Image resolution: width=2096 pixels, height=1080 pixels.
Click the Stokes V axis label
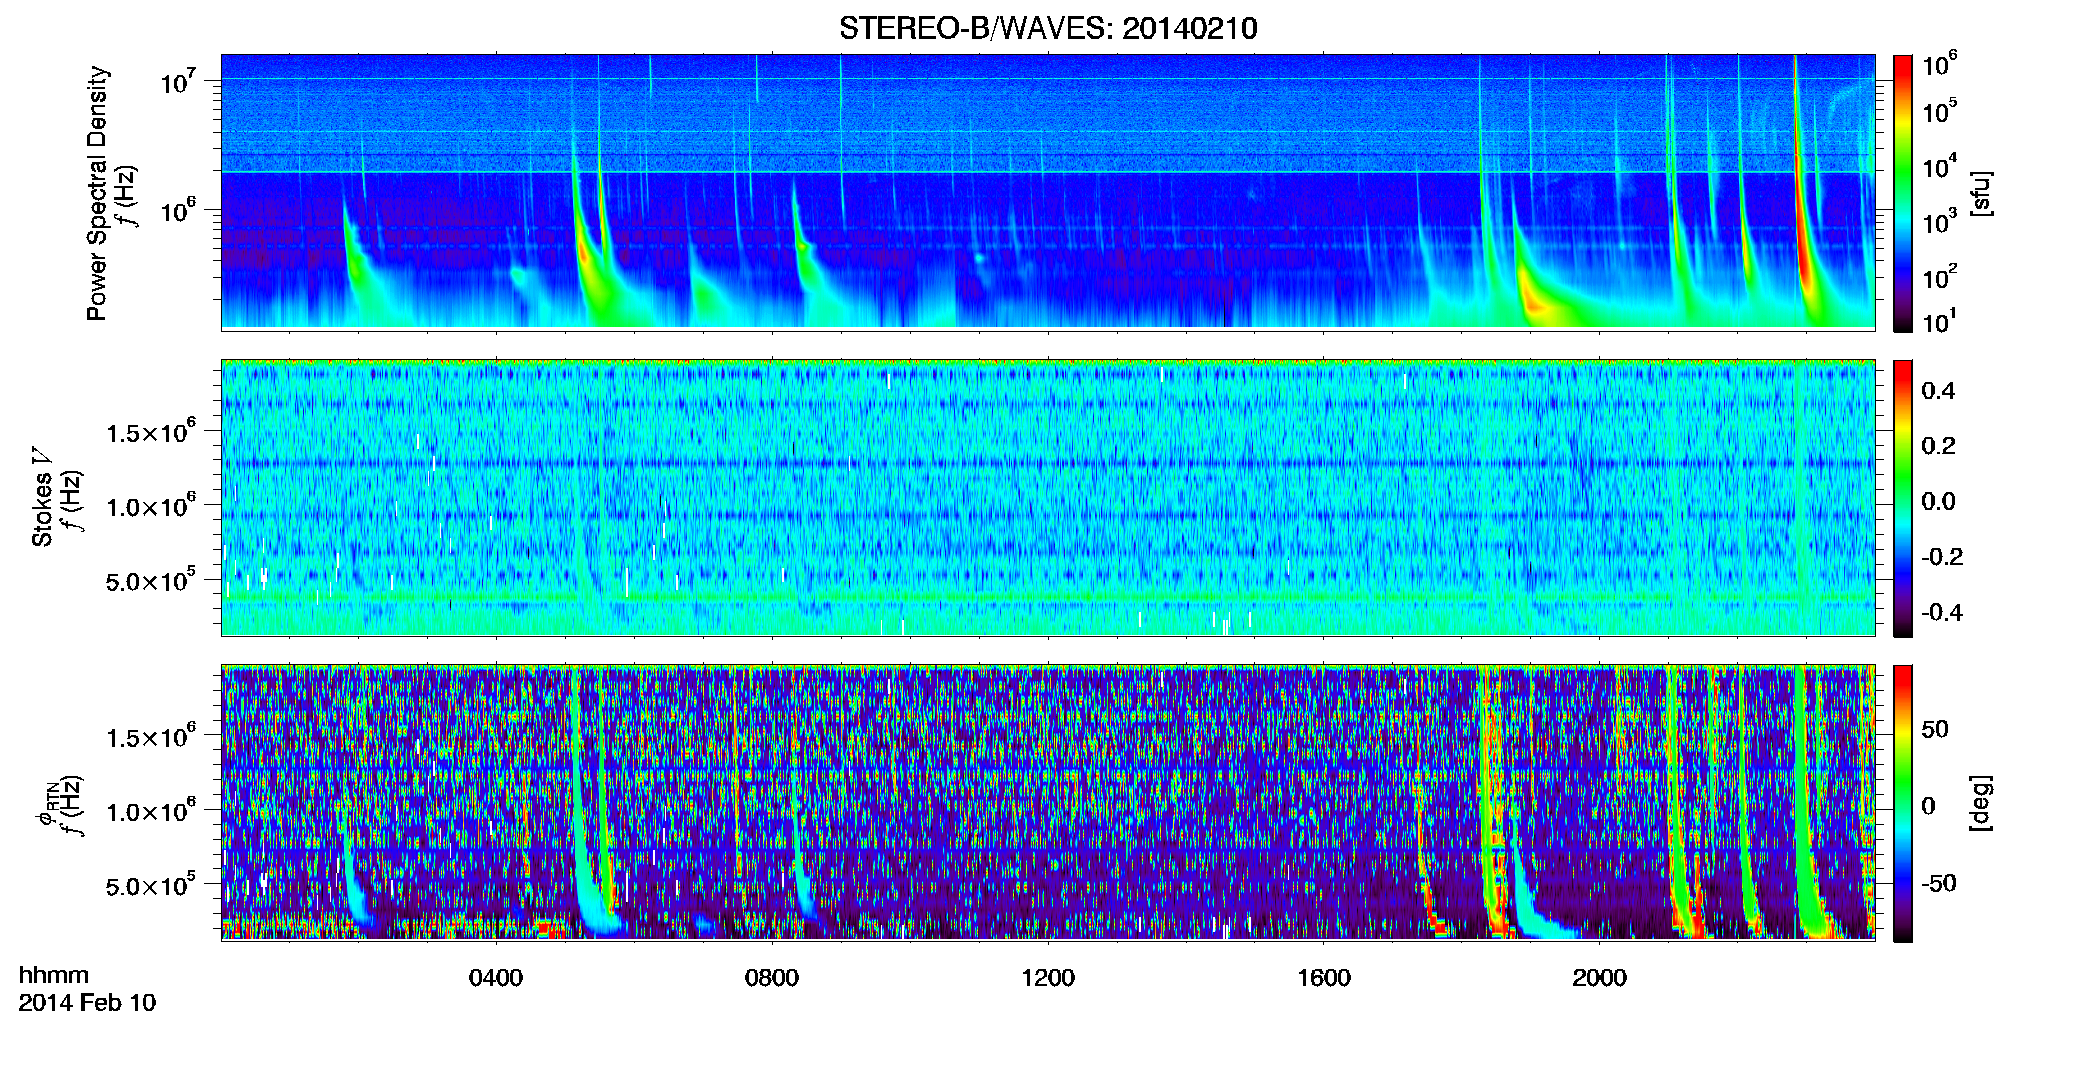coord(42,498)
